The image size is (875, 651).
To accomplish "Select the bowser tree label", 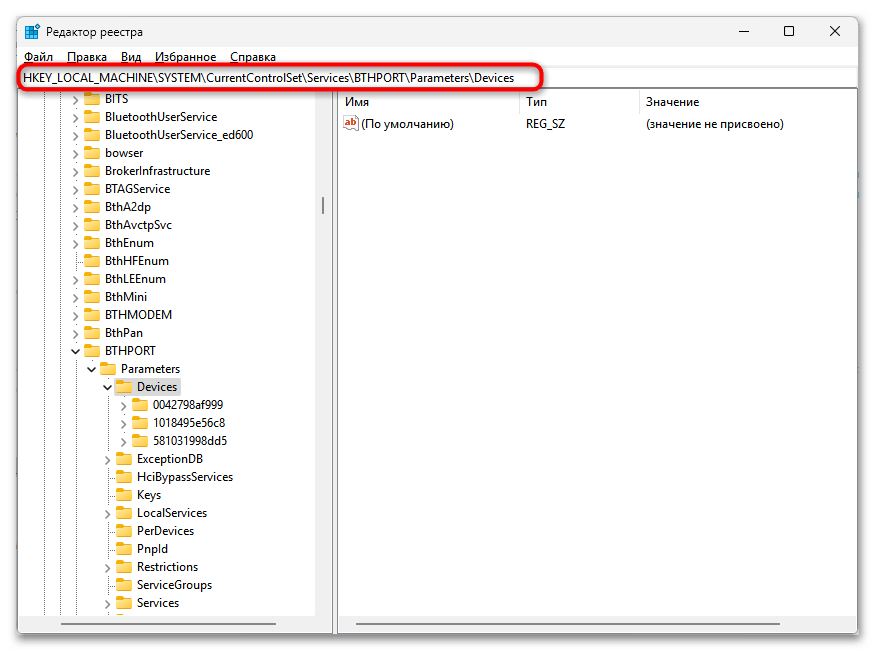I will tap(124, 153).
